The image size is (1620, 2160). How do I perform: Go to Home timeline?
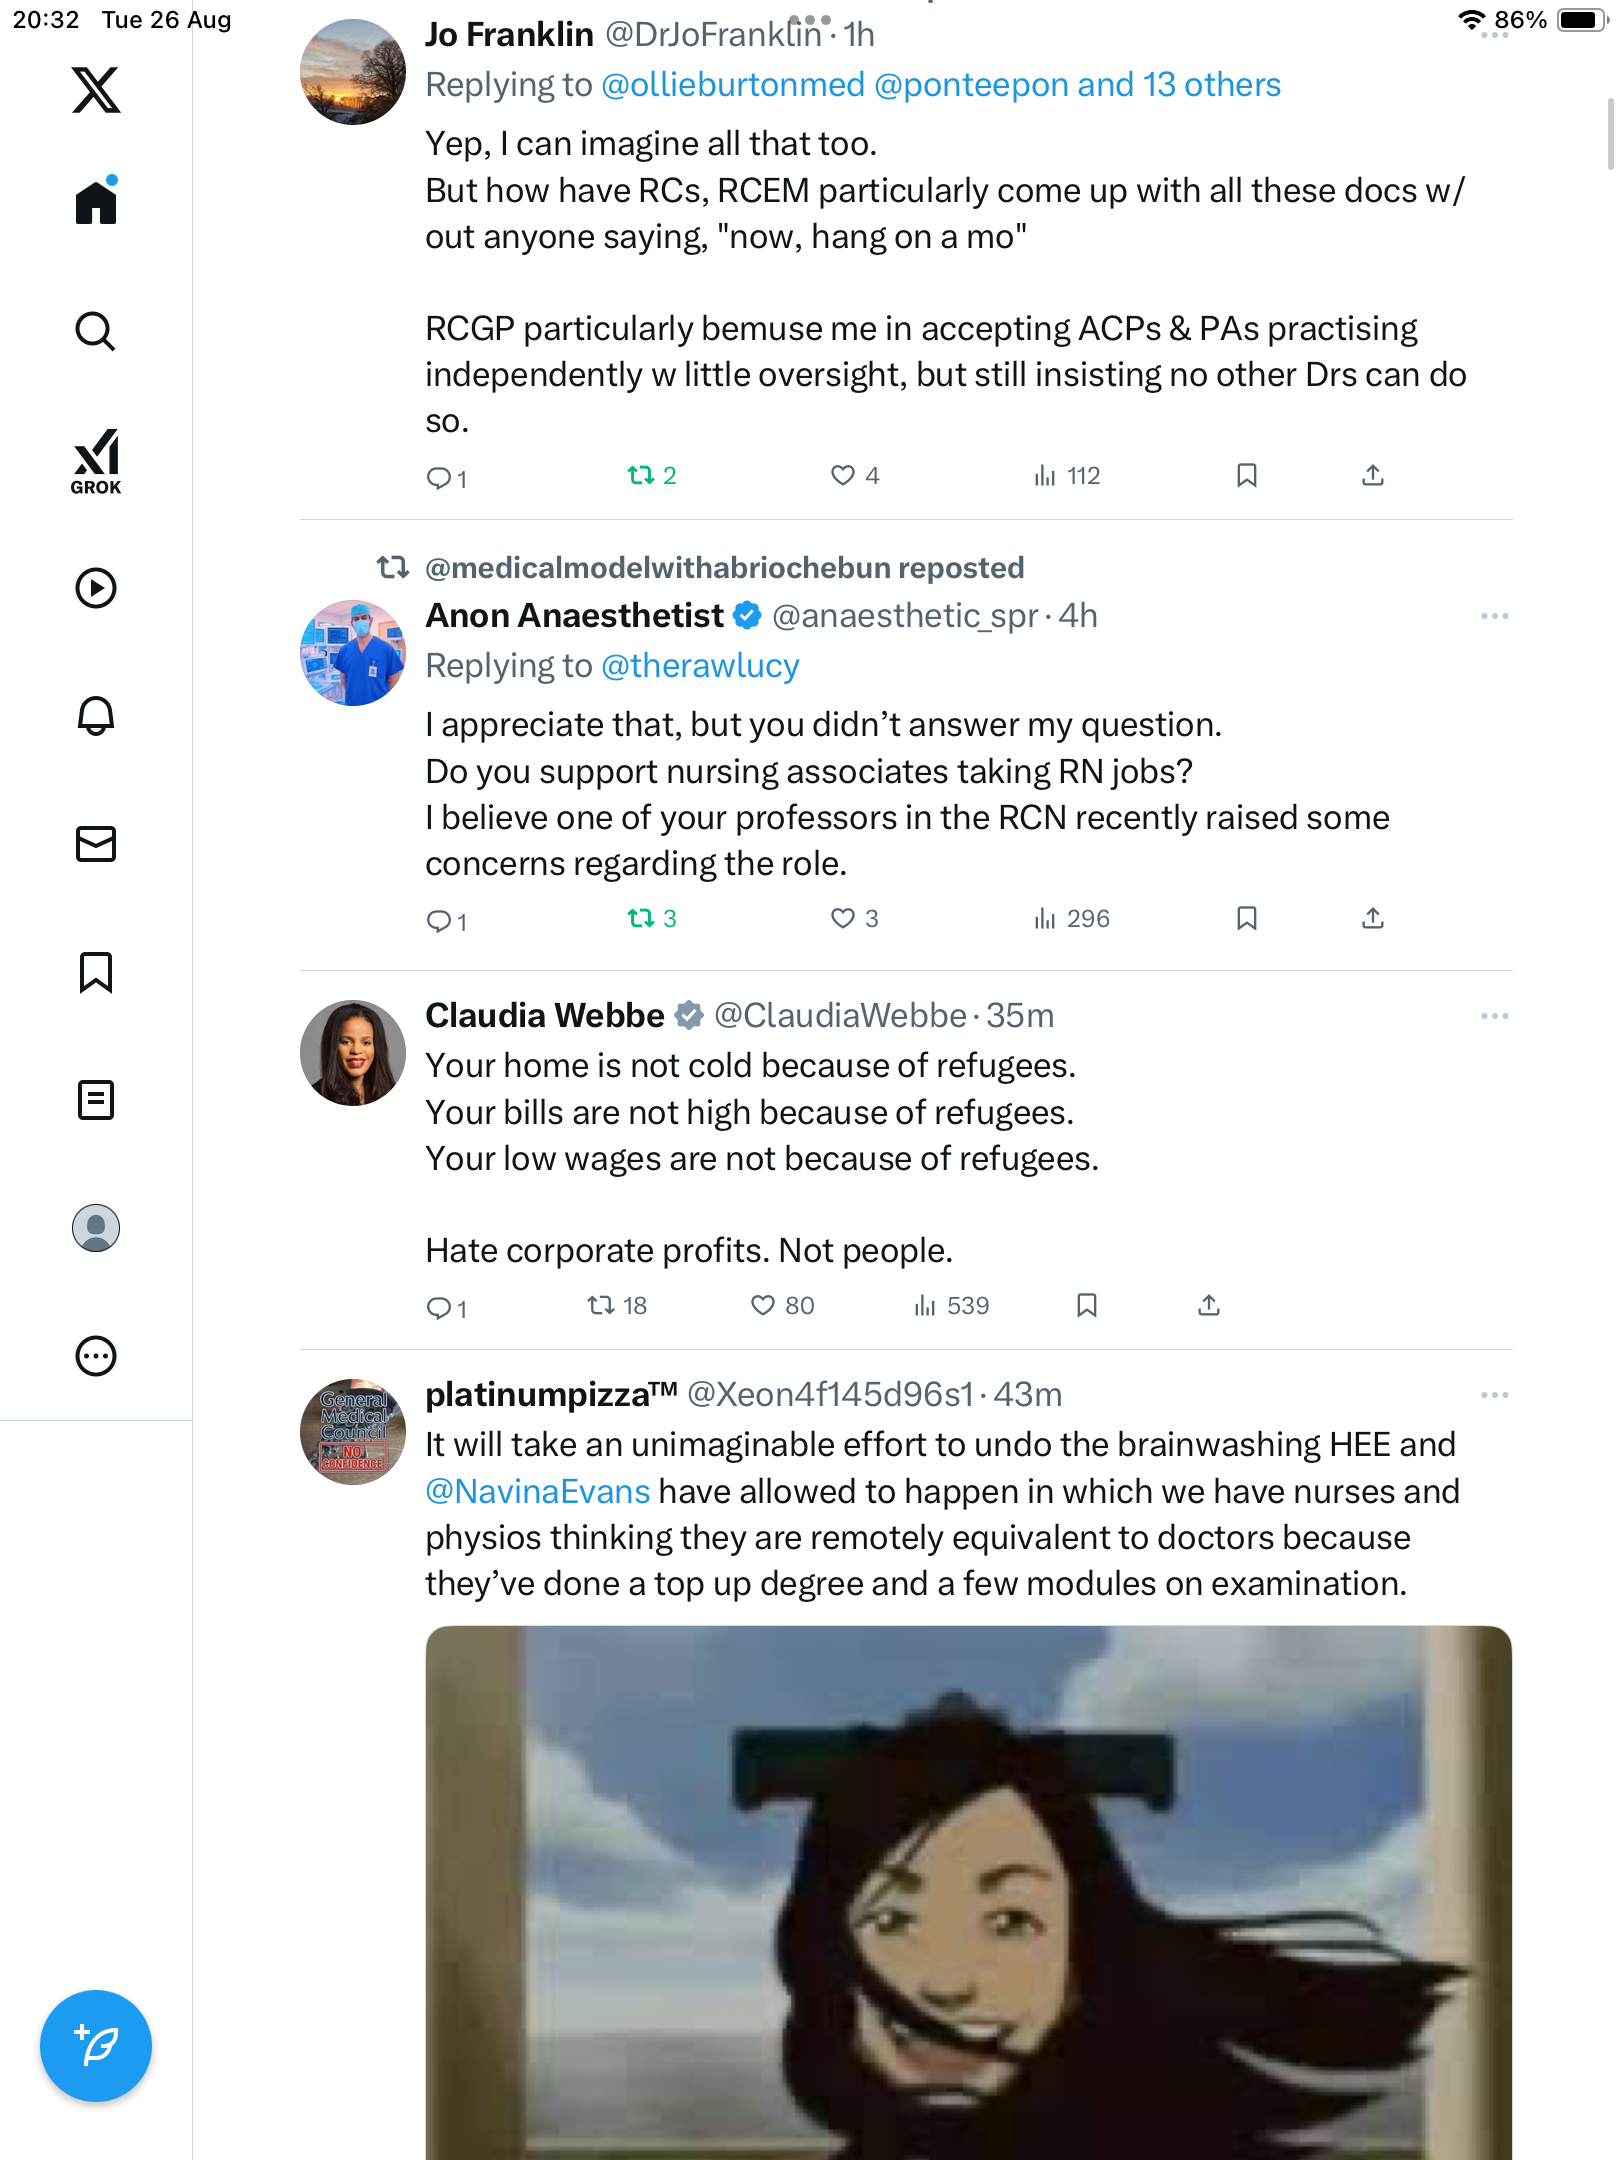(96, 203)
